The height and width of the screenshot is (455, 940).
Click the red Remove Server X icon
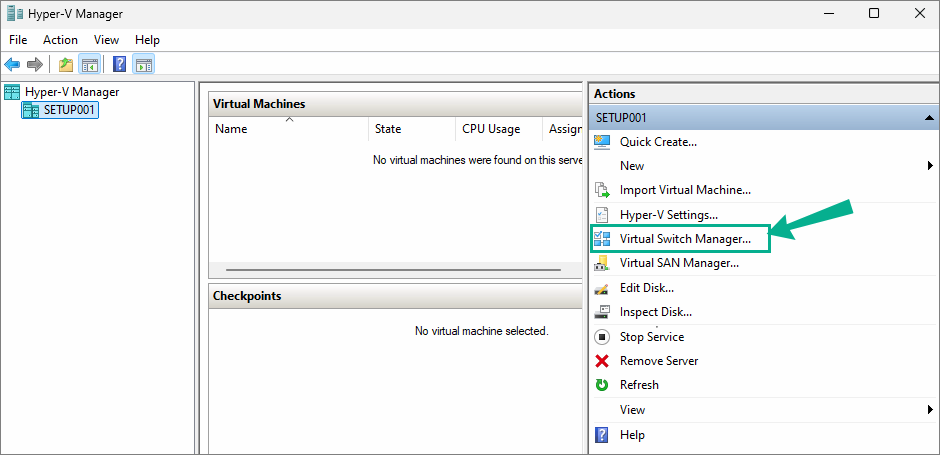pyautogui.click(x=602, y=361)
